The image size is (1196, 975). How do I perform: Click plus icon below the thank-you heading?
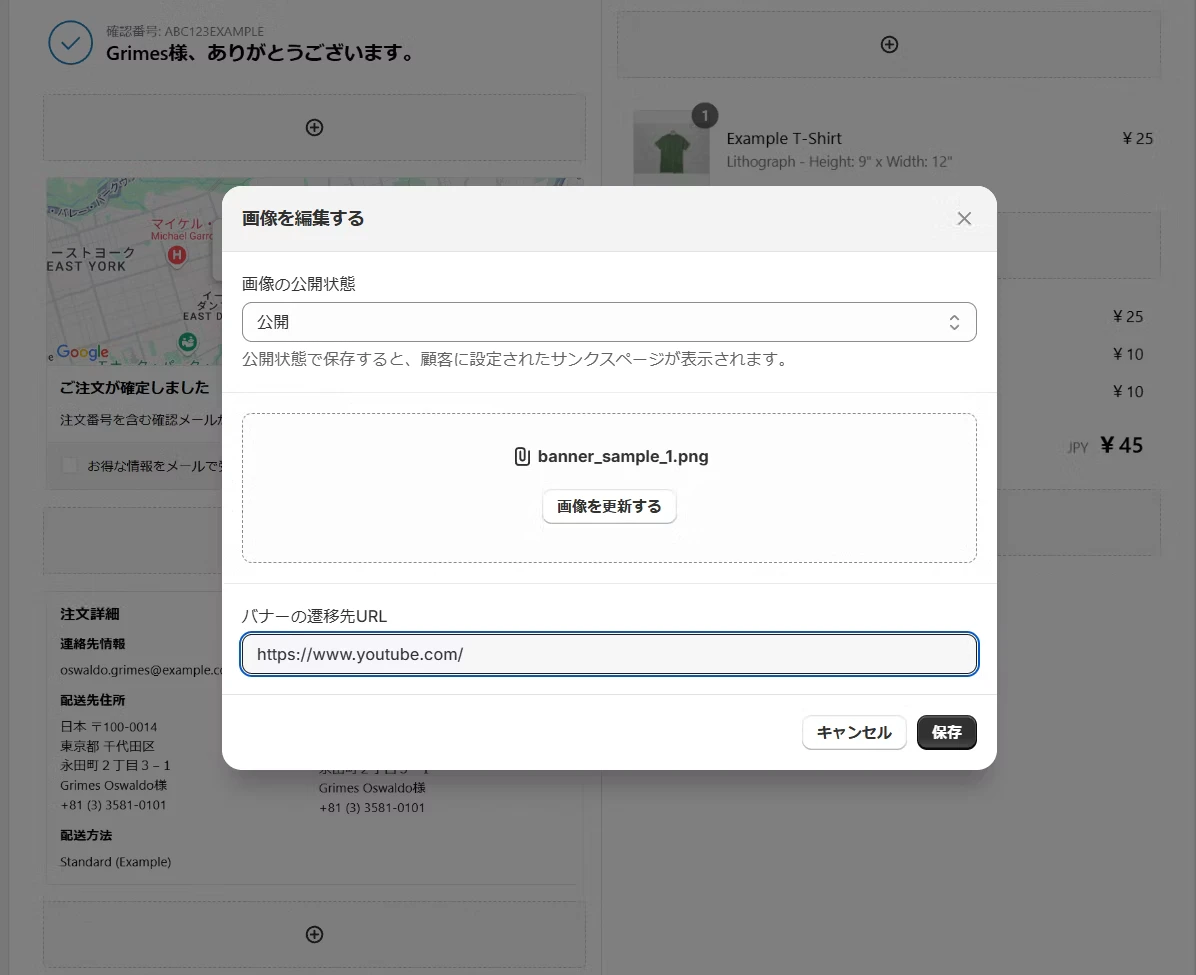[314, 127]
